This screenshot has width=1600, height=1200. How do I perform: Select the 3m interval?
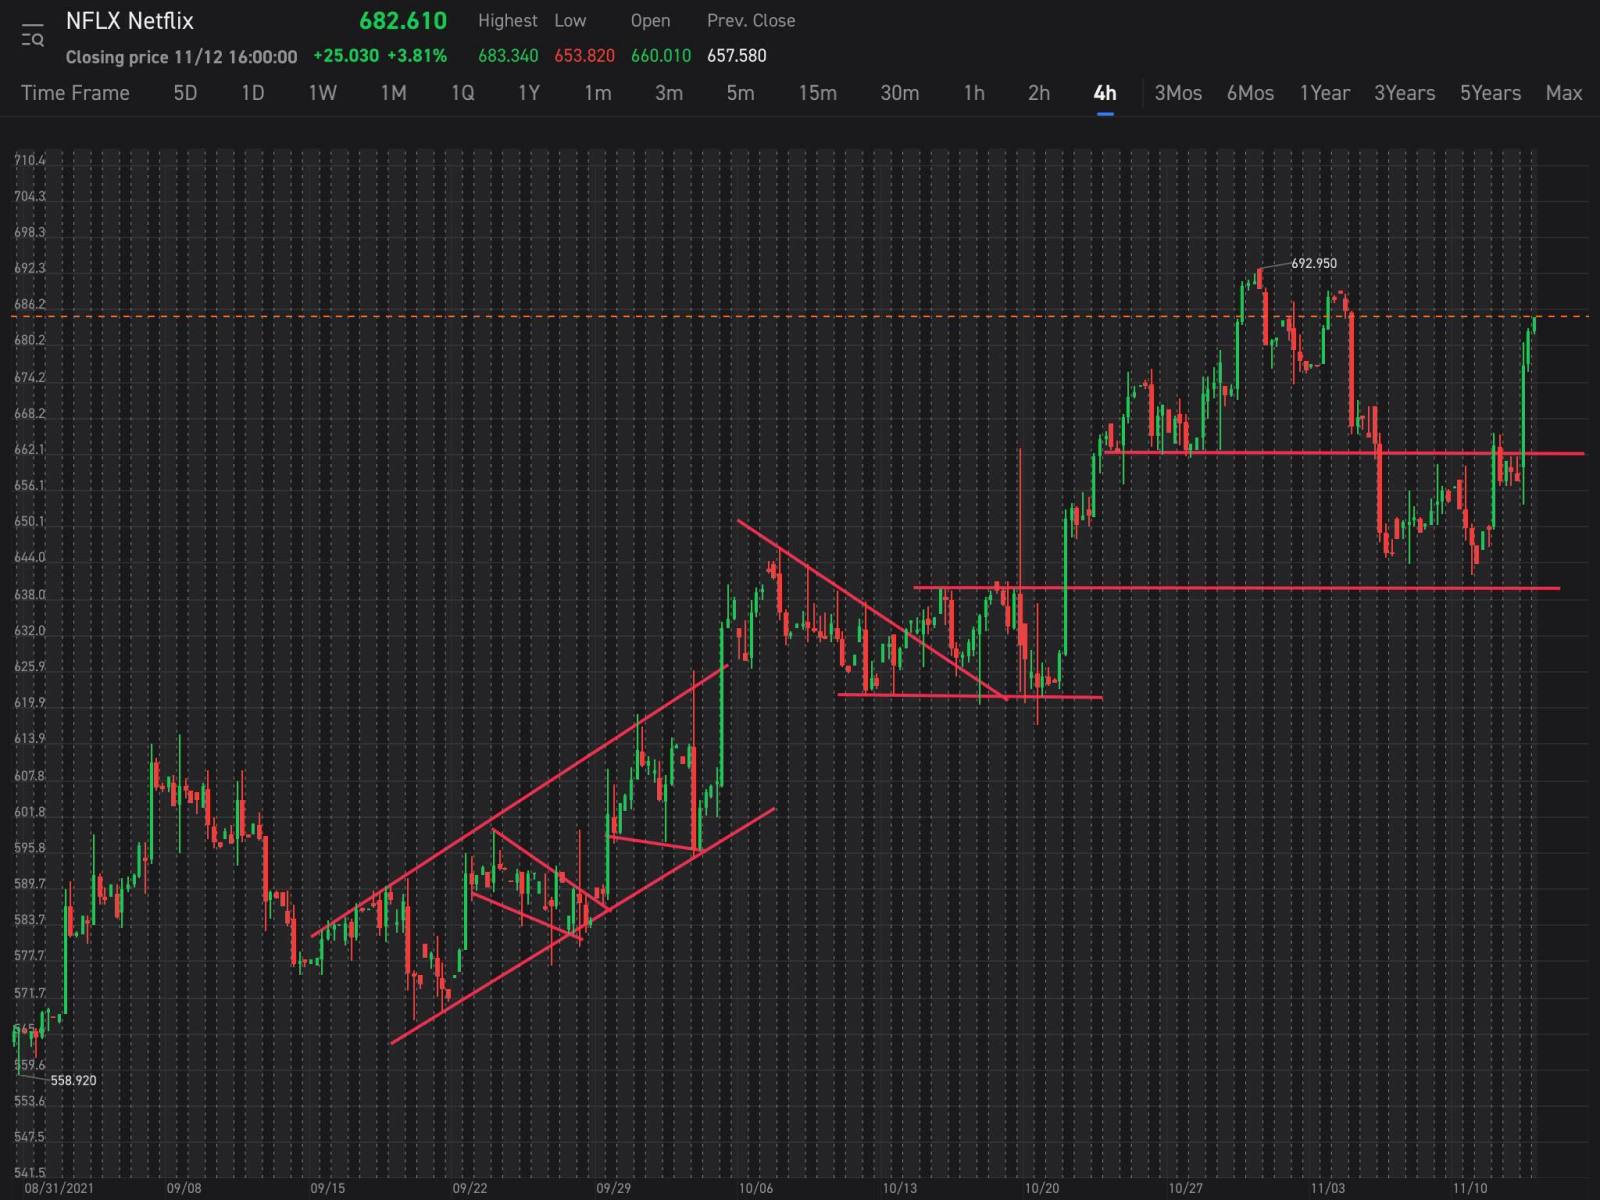point(669,93)
